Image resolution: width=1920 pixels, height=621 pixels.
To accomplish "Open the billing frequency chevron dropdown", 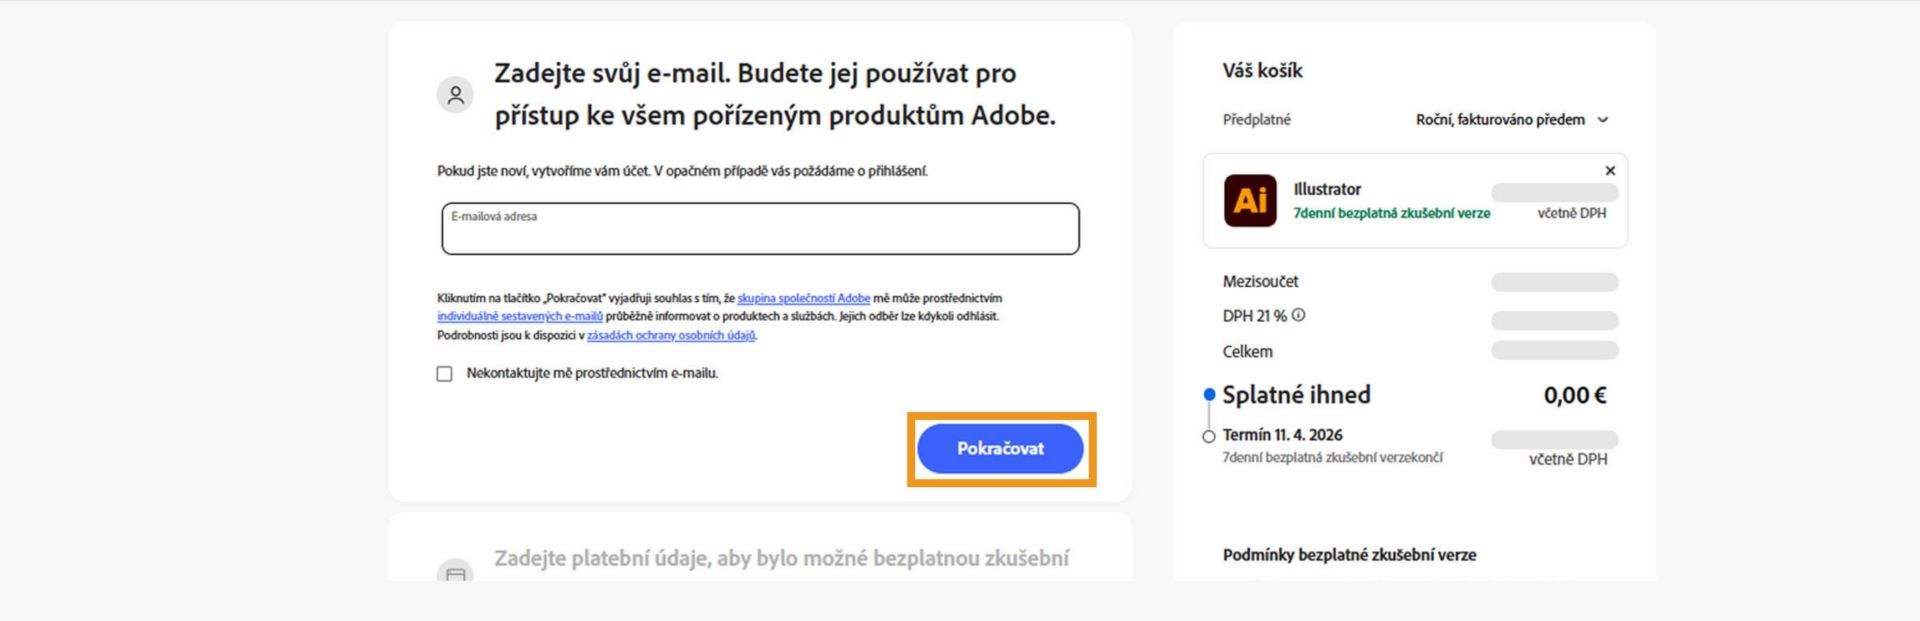I will click(x=1605, y=119).
